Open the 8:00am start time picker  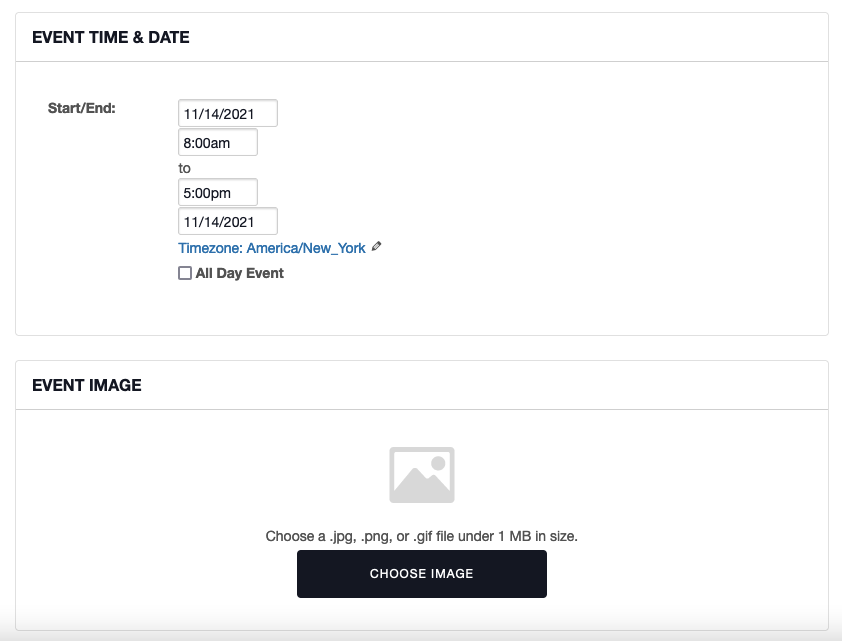(x=217, y=142)
